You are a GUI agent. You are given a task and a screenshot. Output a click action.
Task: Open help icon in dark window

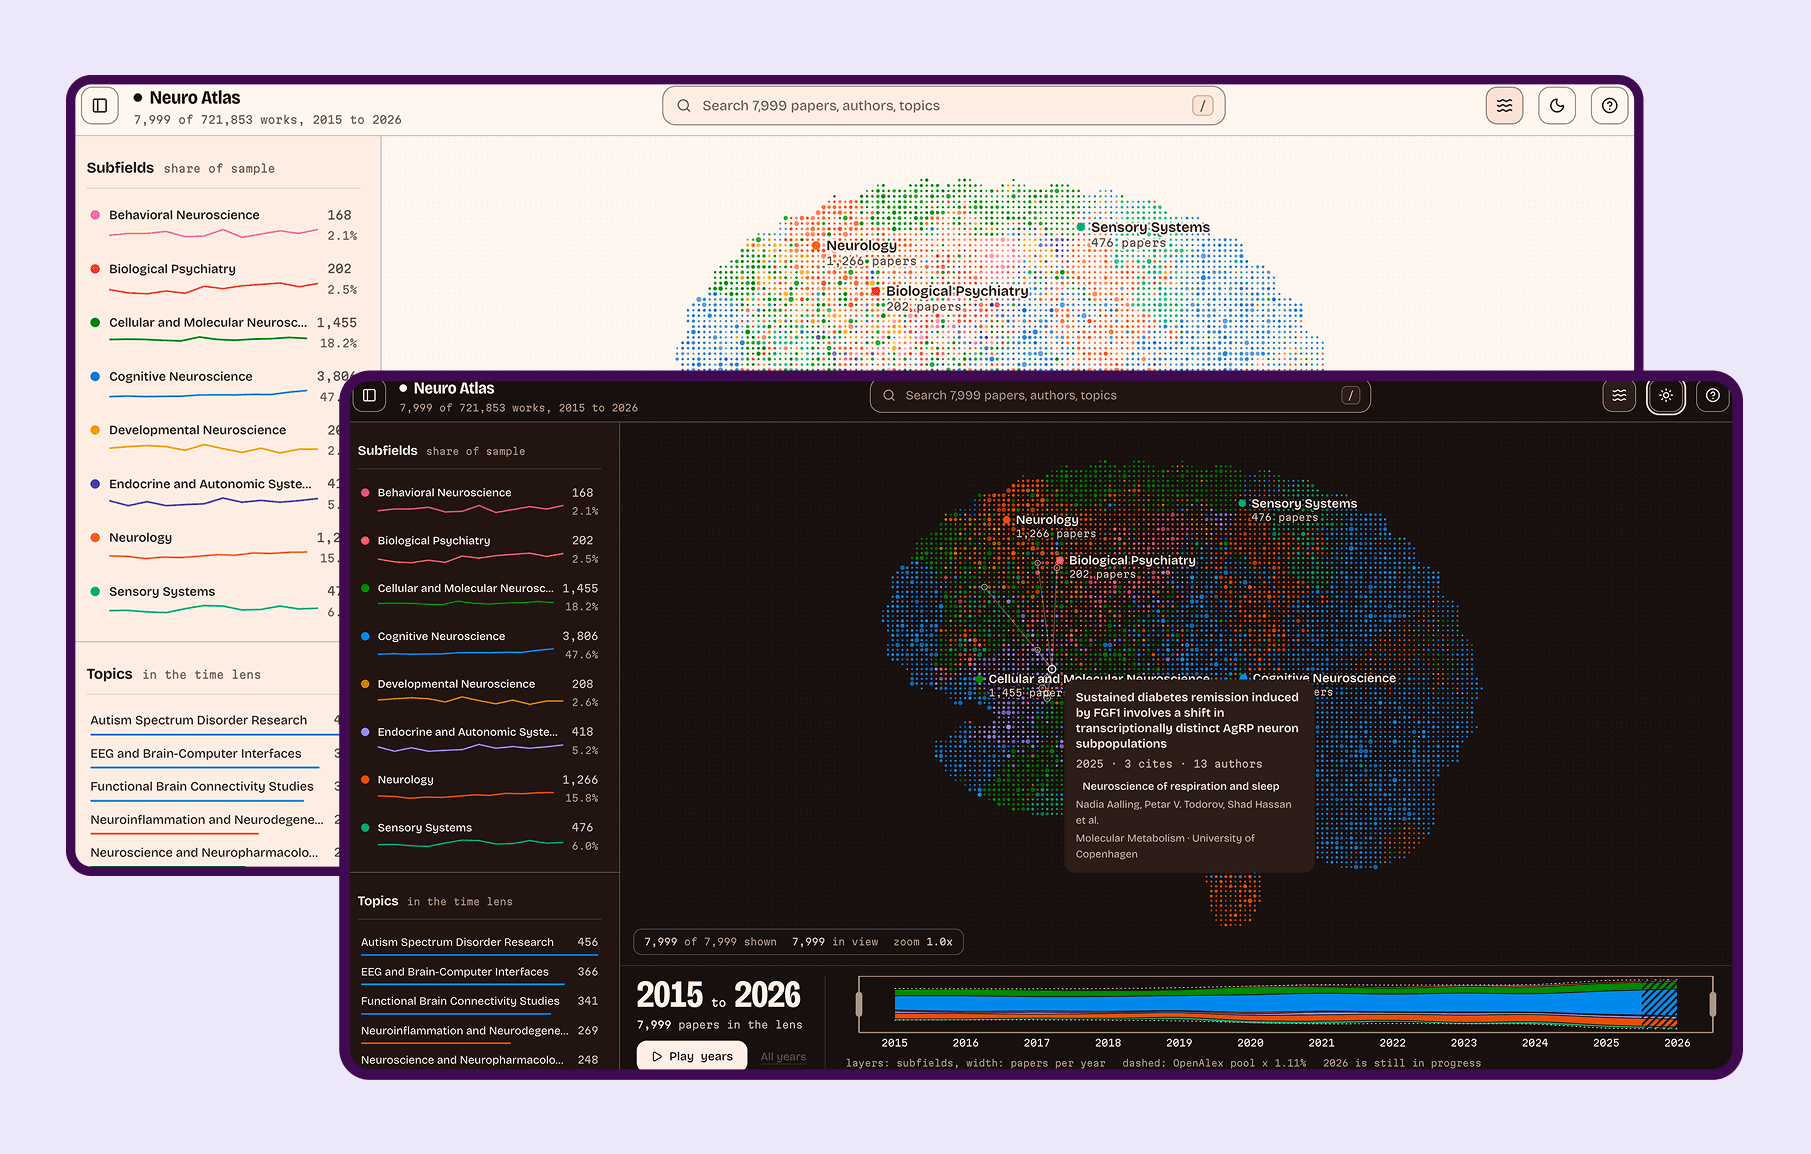pos(1713,395)
